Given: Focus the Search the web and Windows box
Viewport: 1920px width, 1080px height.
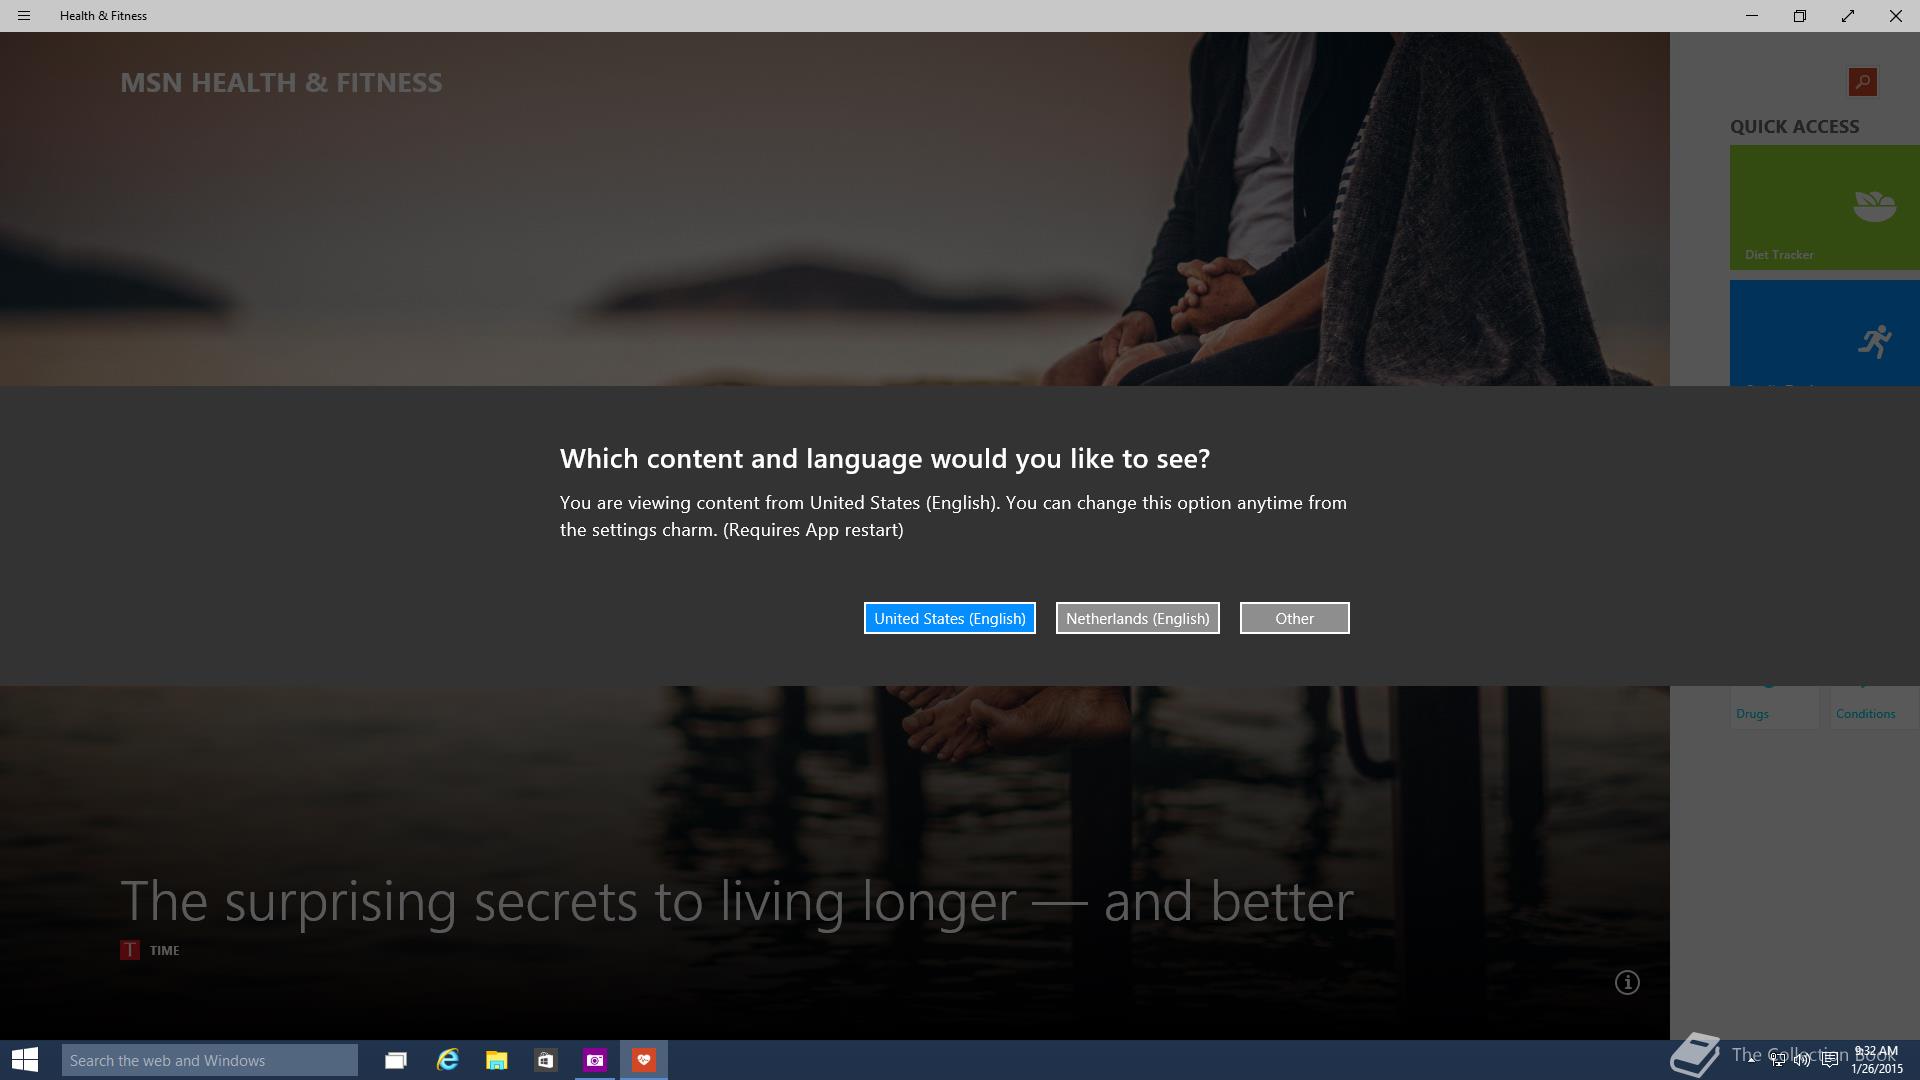Looking at the screenshot, I should coord(210,1060).
